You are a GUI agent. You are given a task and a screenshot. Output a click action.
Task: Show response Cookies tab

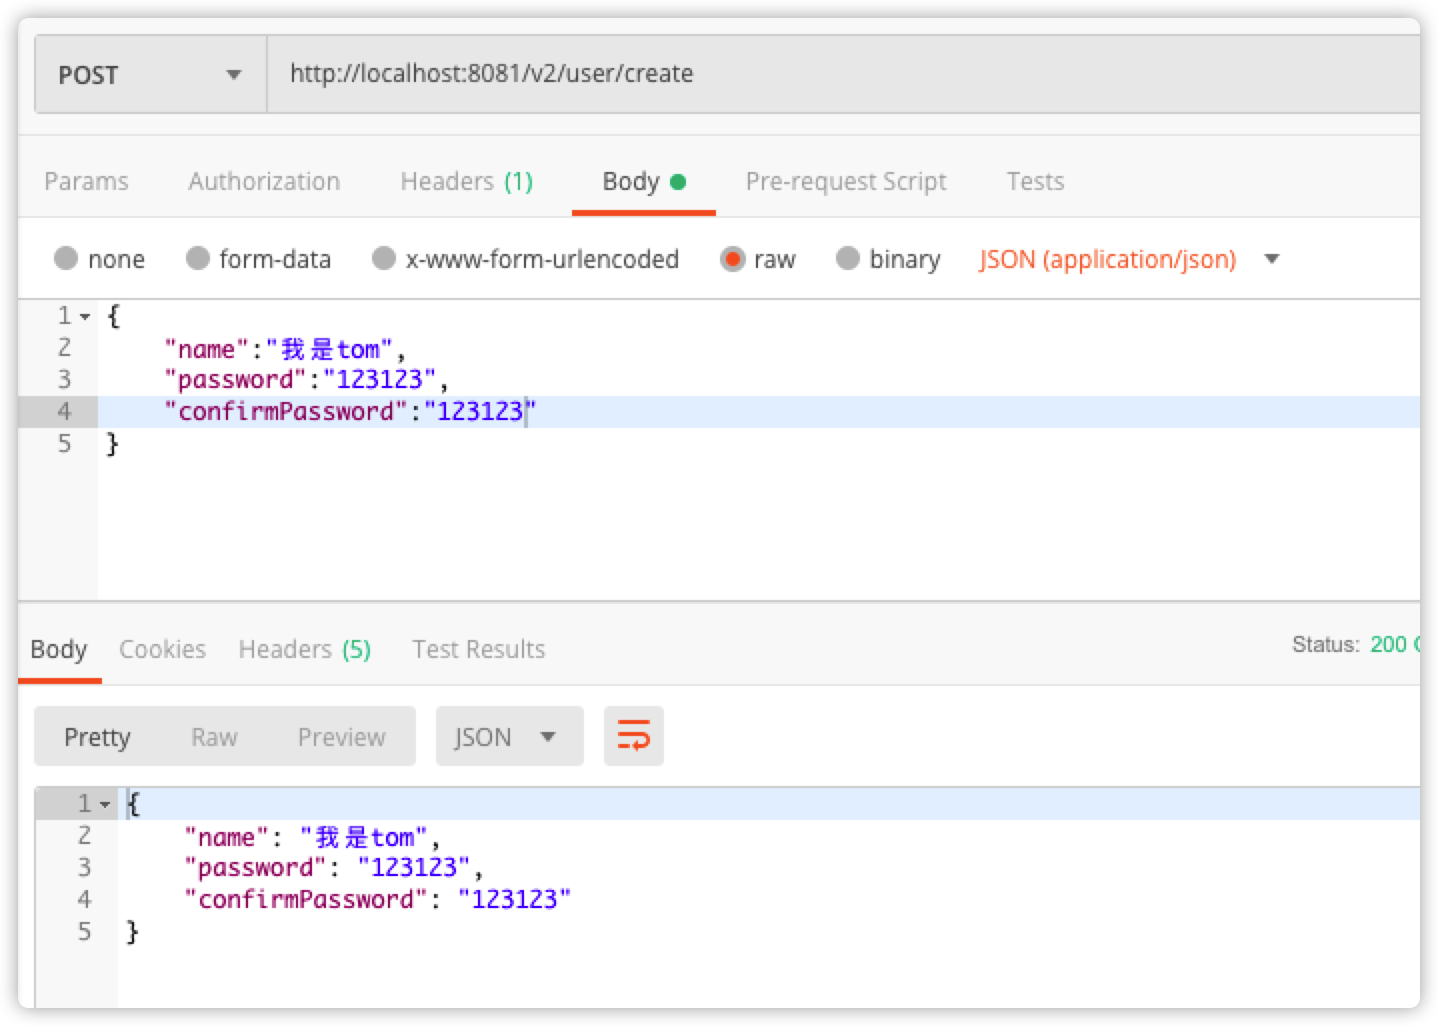(x=162, y=649)
